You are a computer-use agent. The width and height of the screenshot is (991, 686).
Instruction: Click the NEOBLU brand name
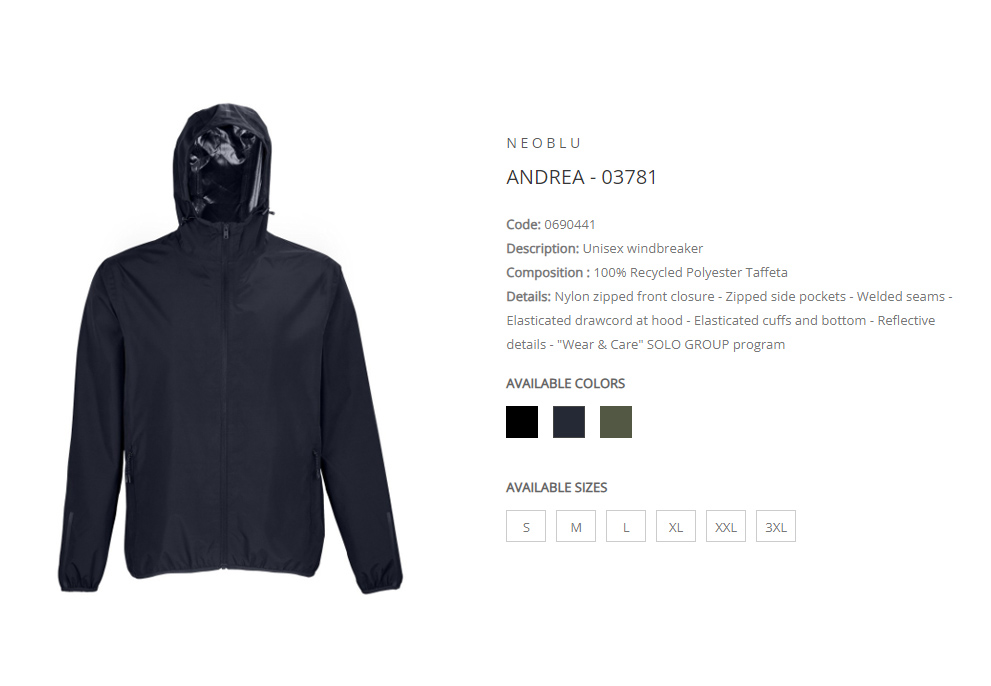click(544, 144)
